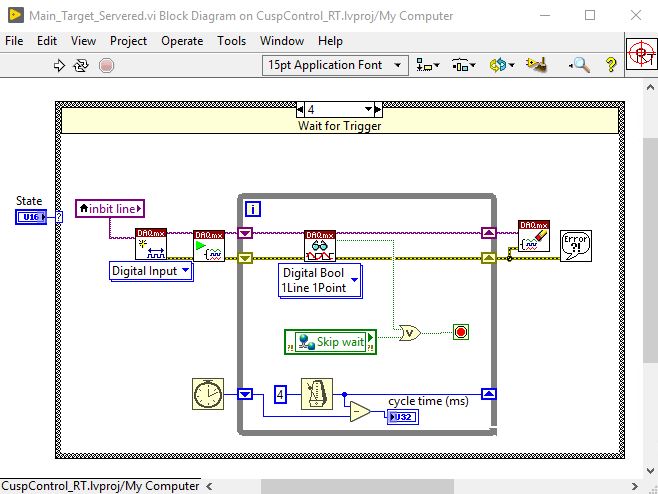The width and height of the screenshot is (658, 494).
Task: Open the Digital Bool 1Line 1Point selector
Action: [x=320, y=281]
